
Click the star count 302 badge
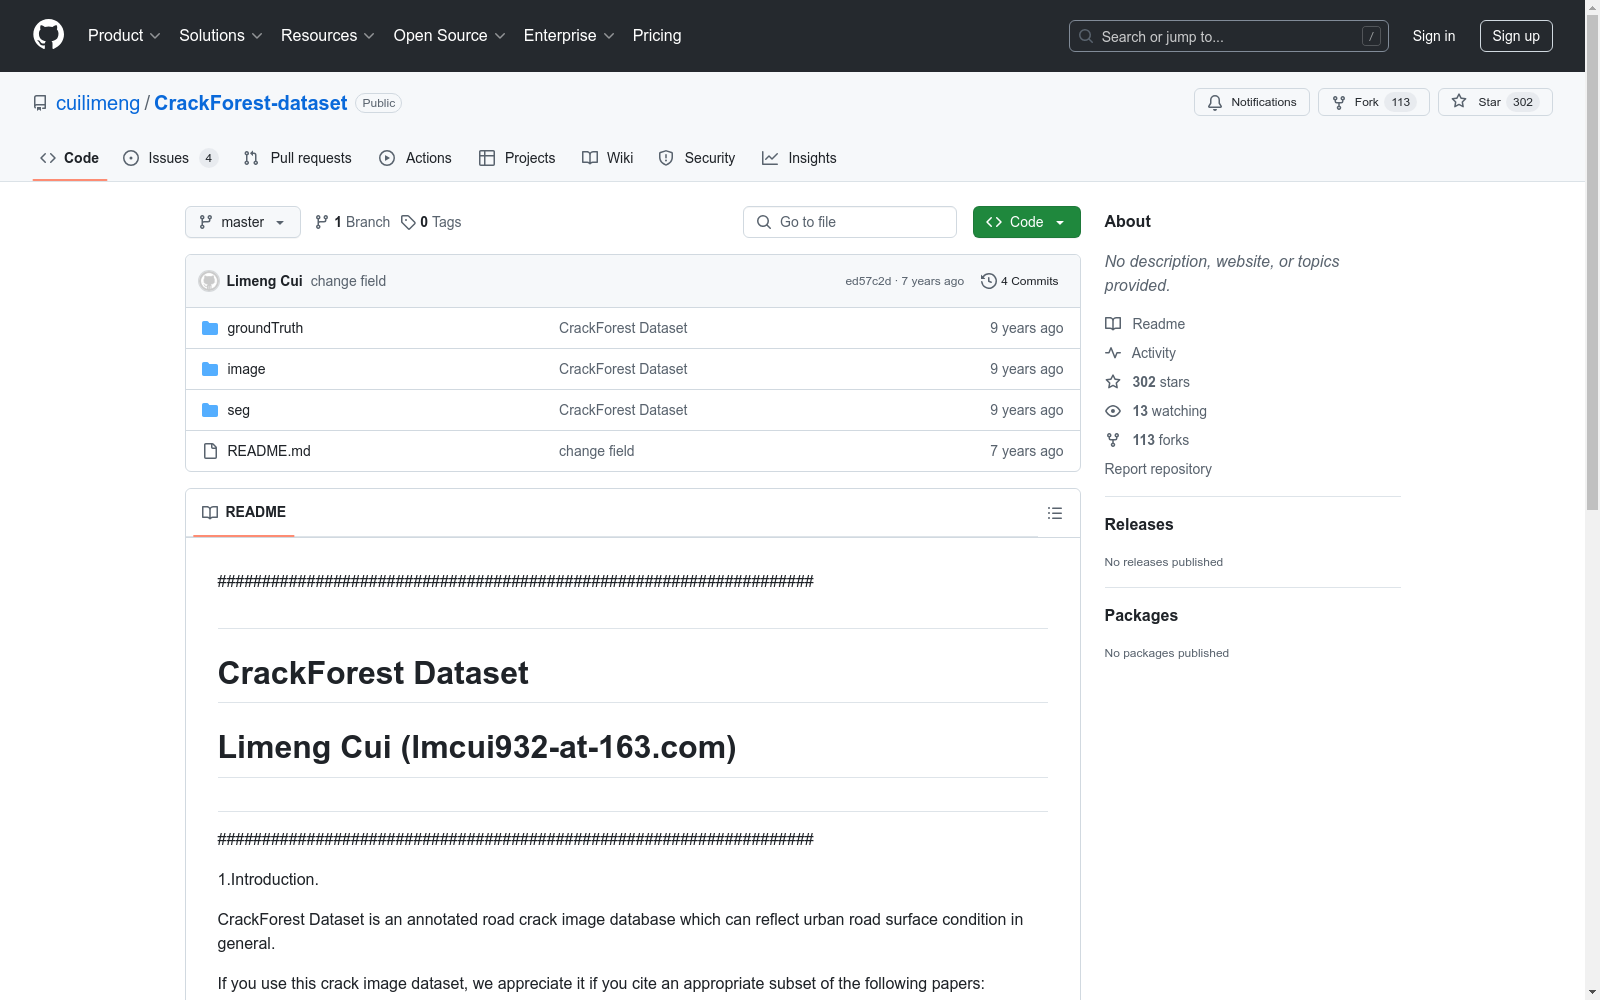point(1523,102)
